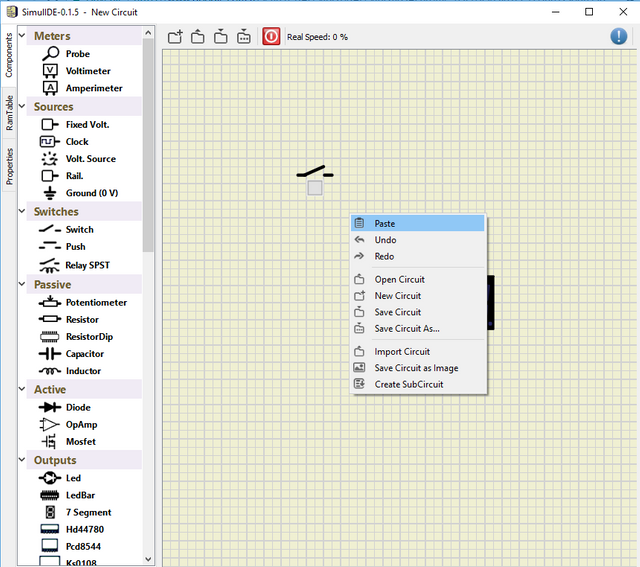This screenshot has width=640, height=567.
Task: Select the Switch component icon
Action: [x=50, y=229]
